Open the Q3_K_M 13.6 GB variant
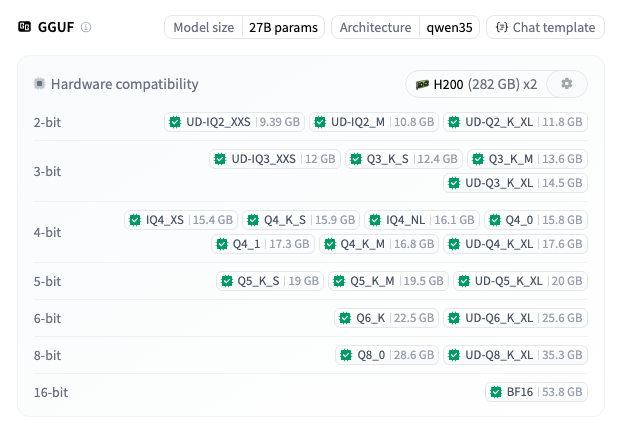Screen dimensions: 629x426 pos(528,159)
